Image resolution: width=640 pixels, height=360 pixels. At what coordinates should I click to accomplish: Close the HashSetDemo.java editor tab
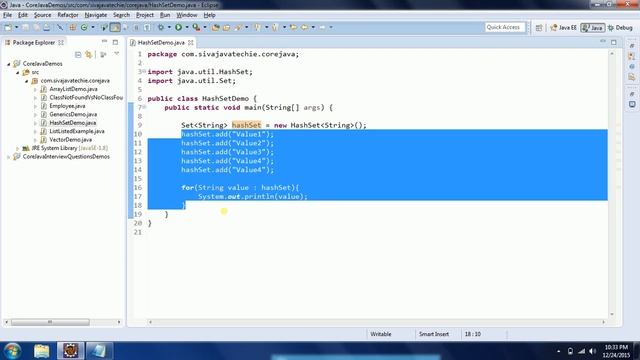(191, 42)
